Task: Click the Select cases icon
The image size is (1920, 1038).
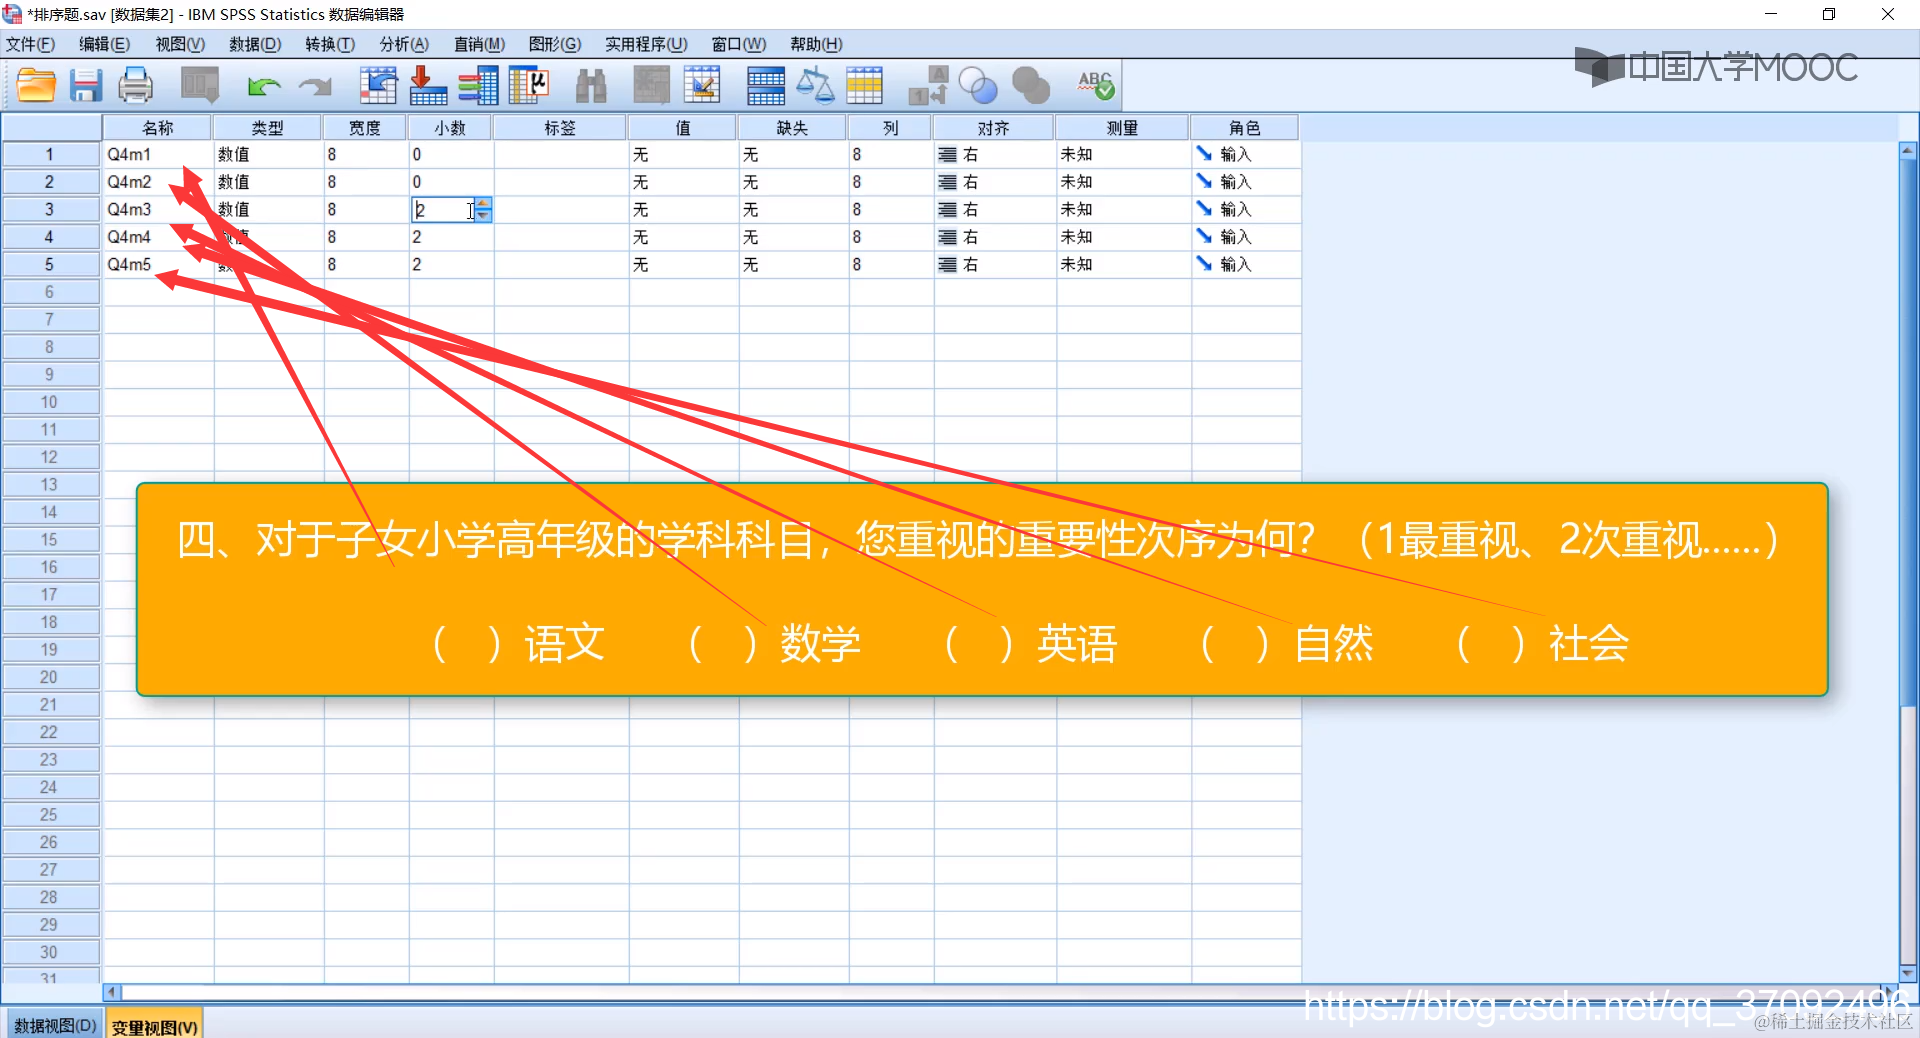Action: (x=865, y=86)
